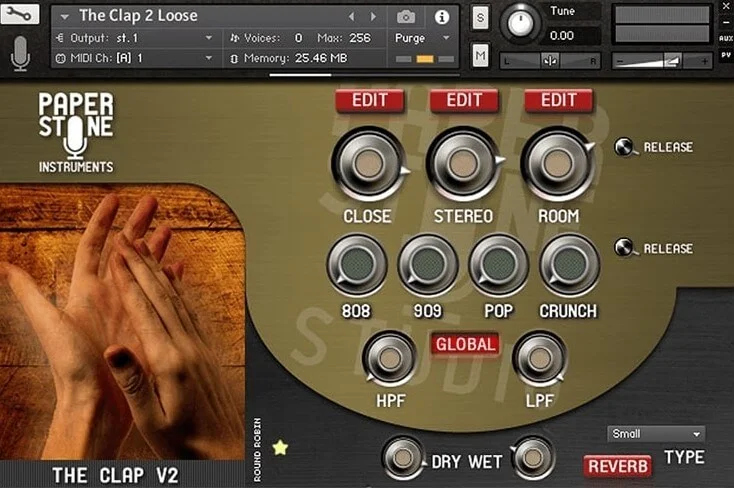Minimize the instrument header view

tap(726, 22)
